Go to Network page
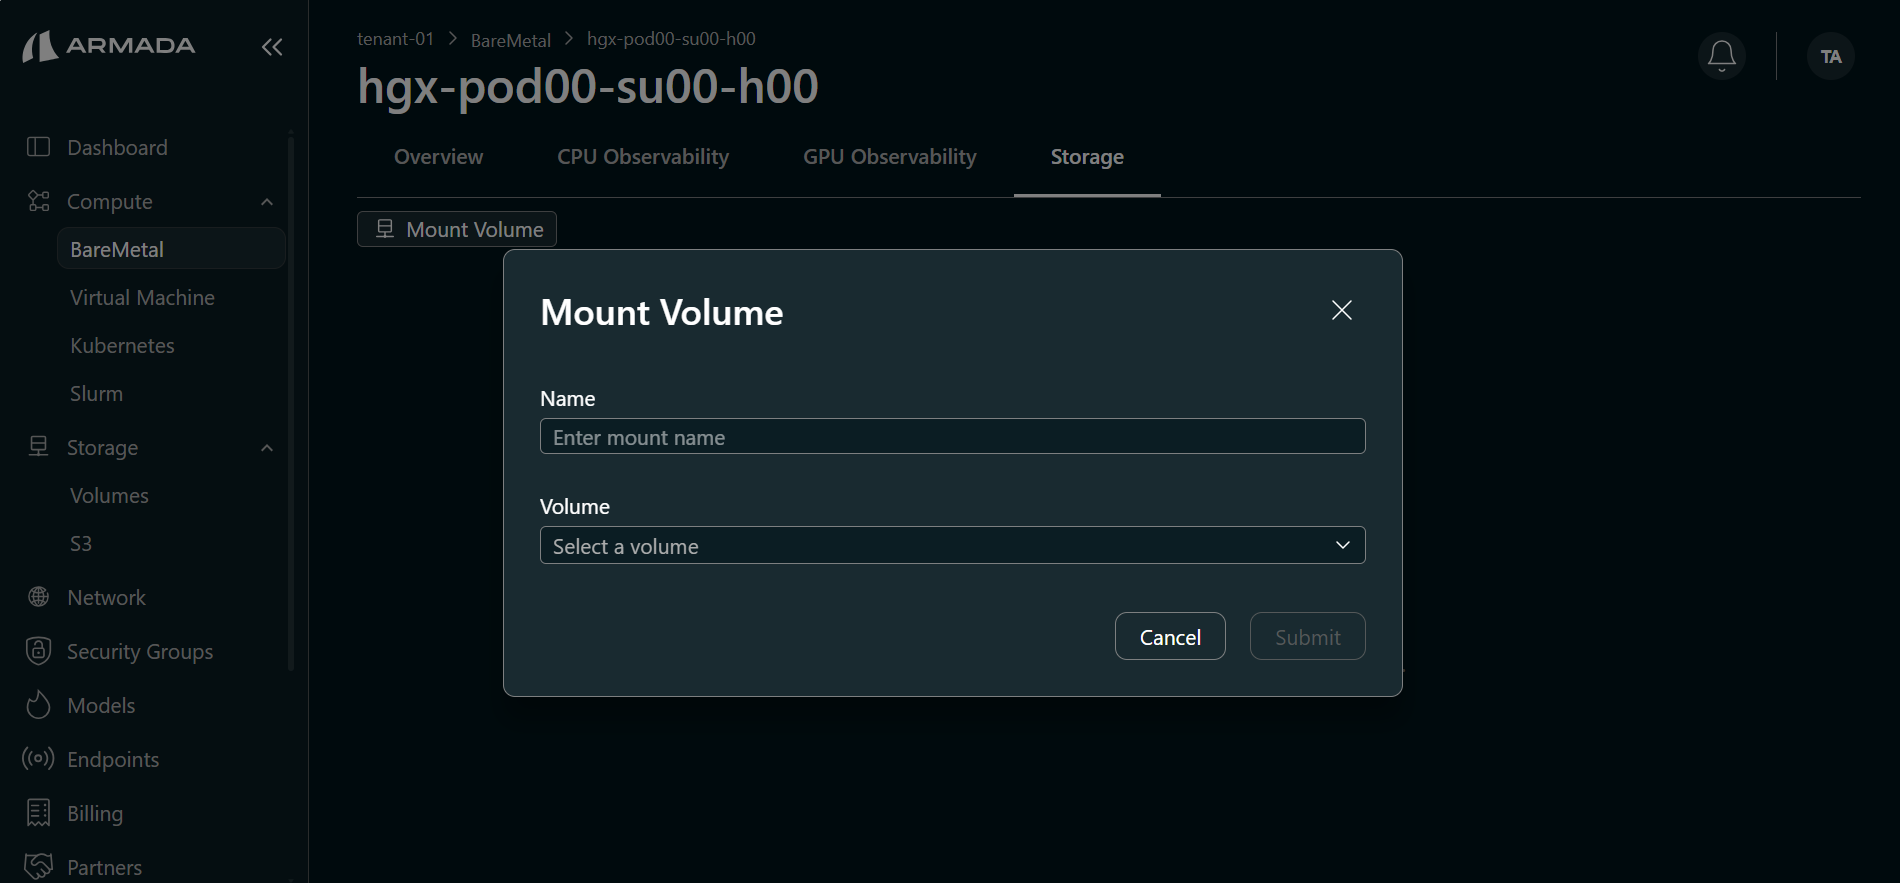This screenshot has width=1900, height=883. [x=106, y=597]
